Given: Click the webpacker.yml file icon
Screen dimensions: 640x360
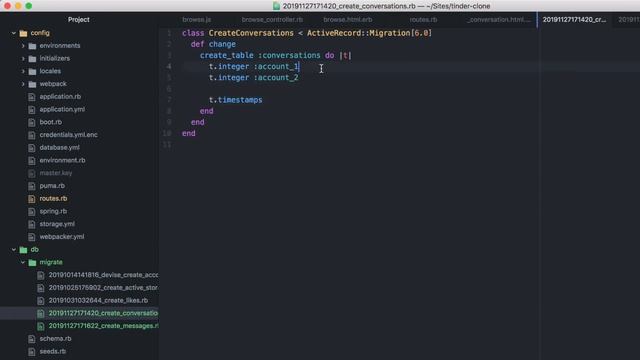Looking at the screenshot, I should pyautogui.click(x=32, y=237).
